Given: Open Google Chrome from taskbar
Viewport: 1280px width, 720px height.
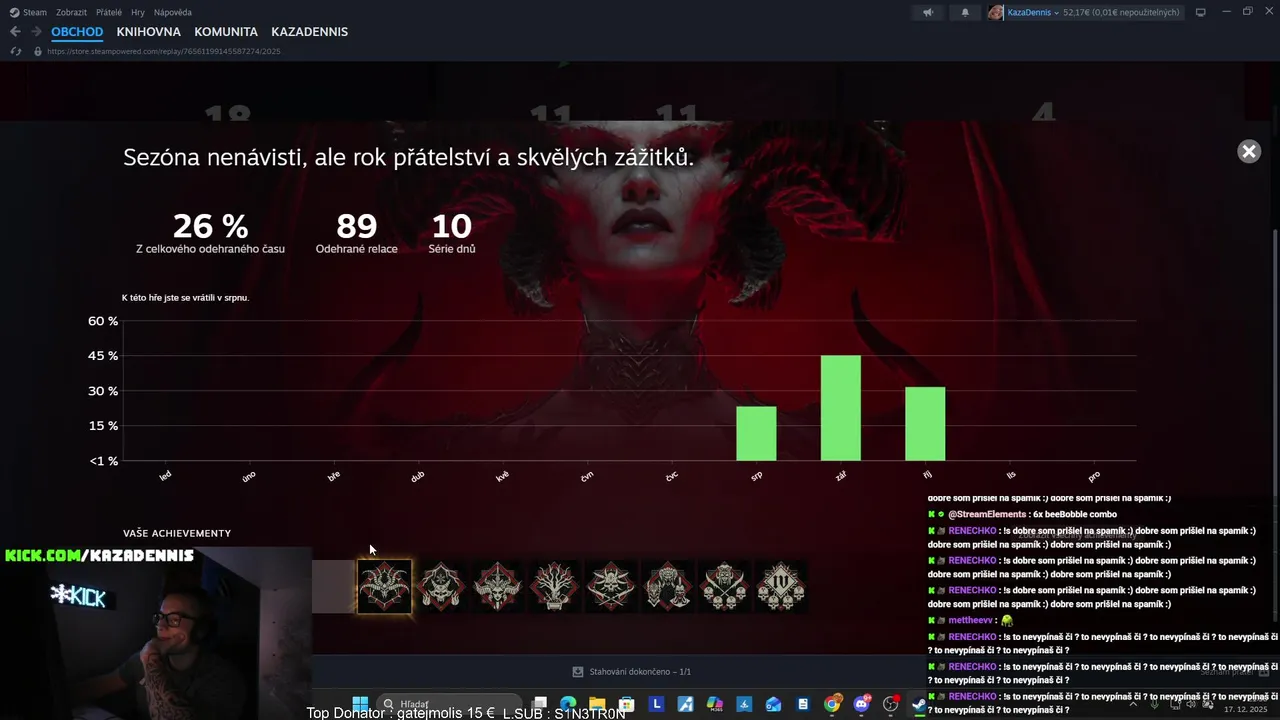Looking at the screenshot, I should 832,704.
